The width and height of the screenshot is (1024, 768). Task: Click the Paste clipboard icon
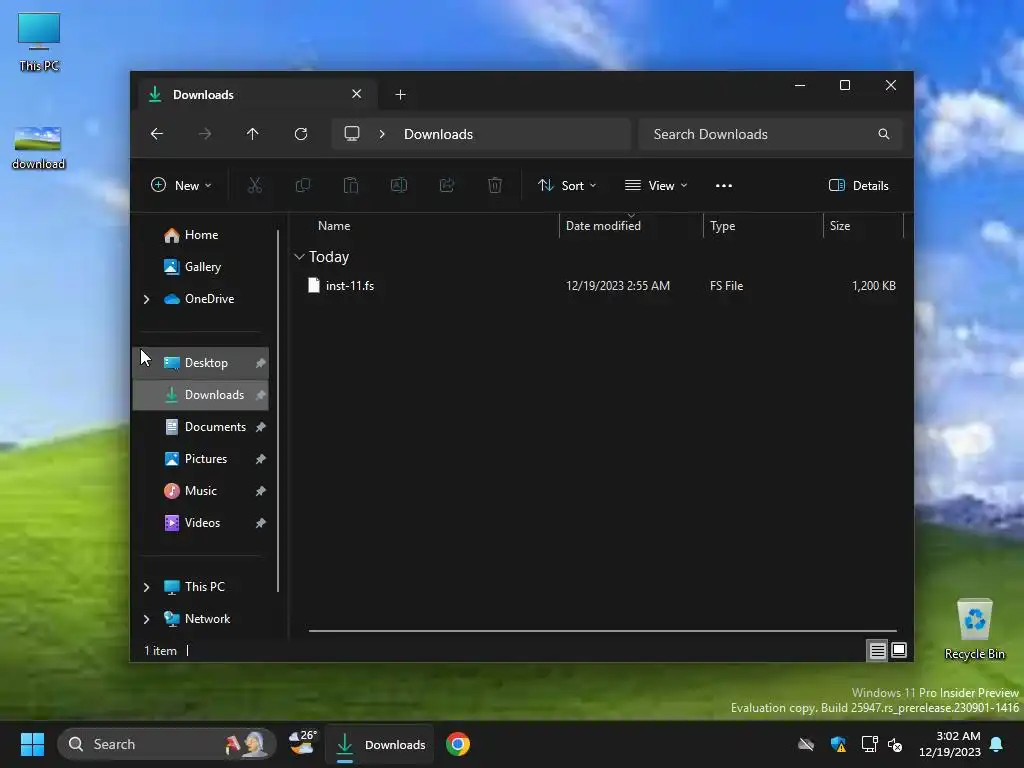tap(351, 185)
